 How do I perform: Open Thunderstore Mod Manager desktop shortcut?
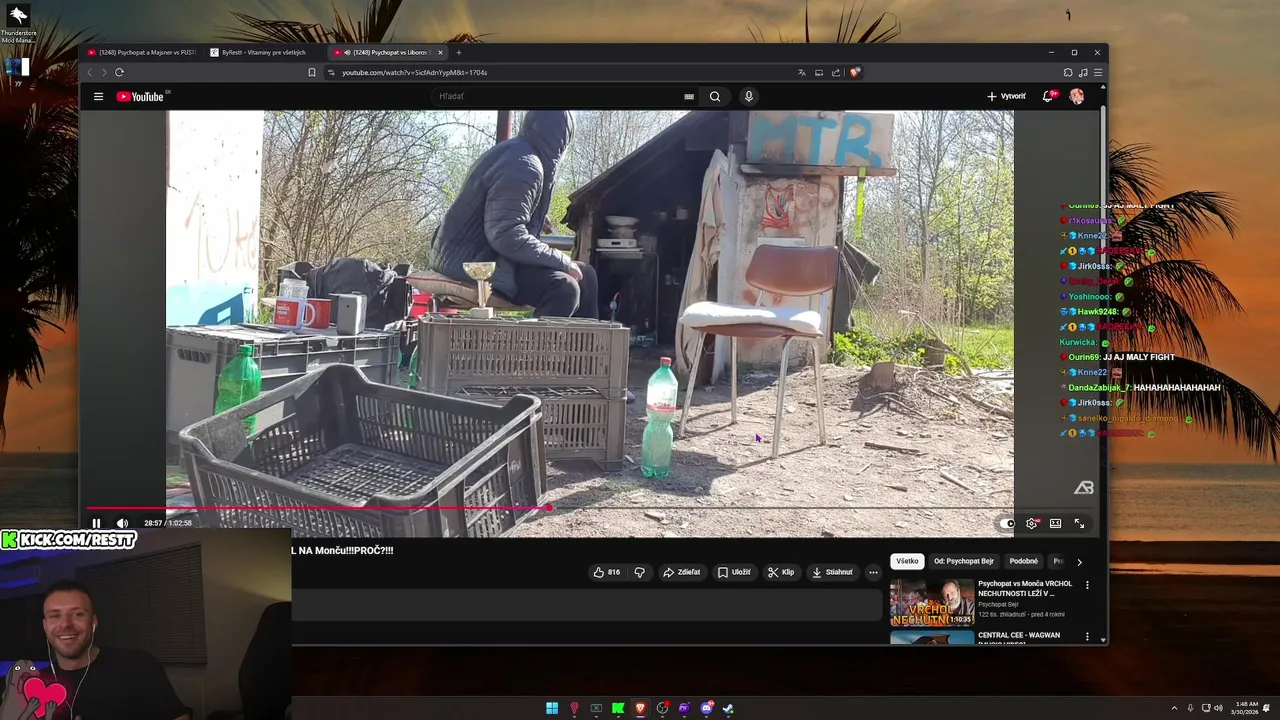tap(18, 25)
